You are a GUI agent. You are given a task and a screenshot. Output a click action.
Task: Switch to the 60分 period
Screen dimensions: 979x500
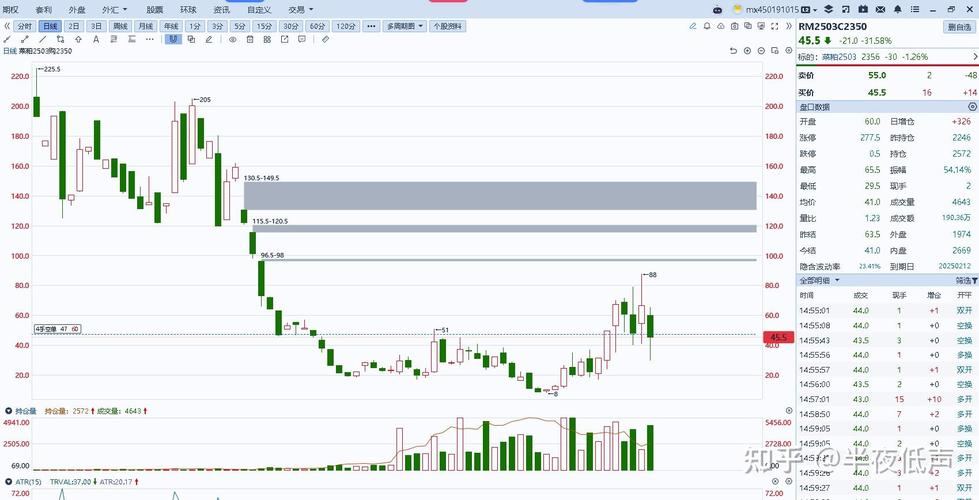click(317, 26)
